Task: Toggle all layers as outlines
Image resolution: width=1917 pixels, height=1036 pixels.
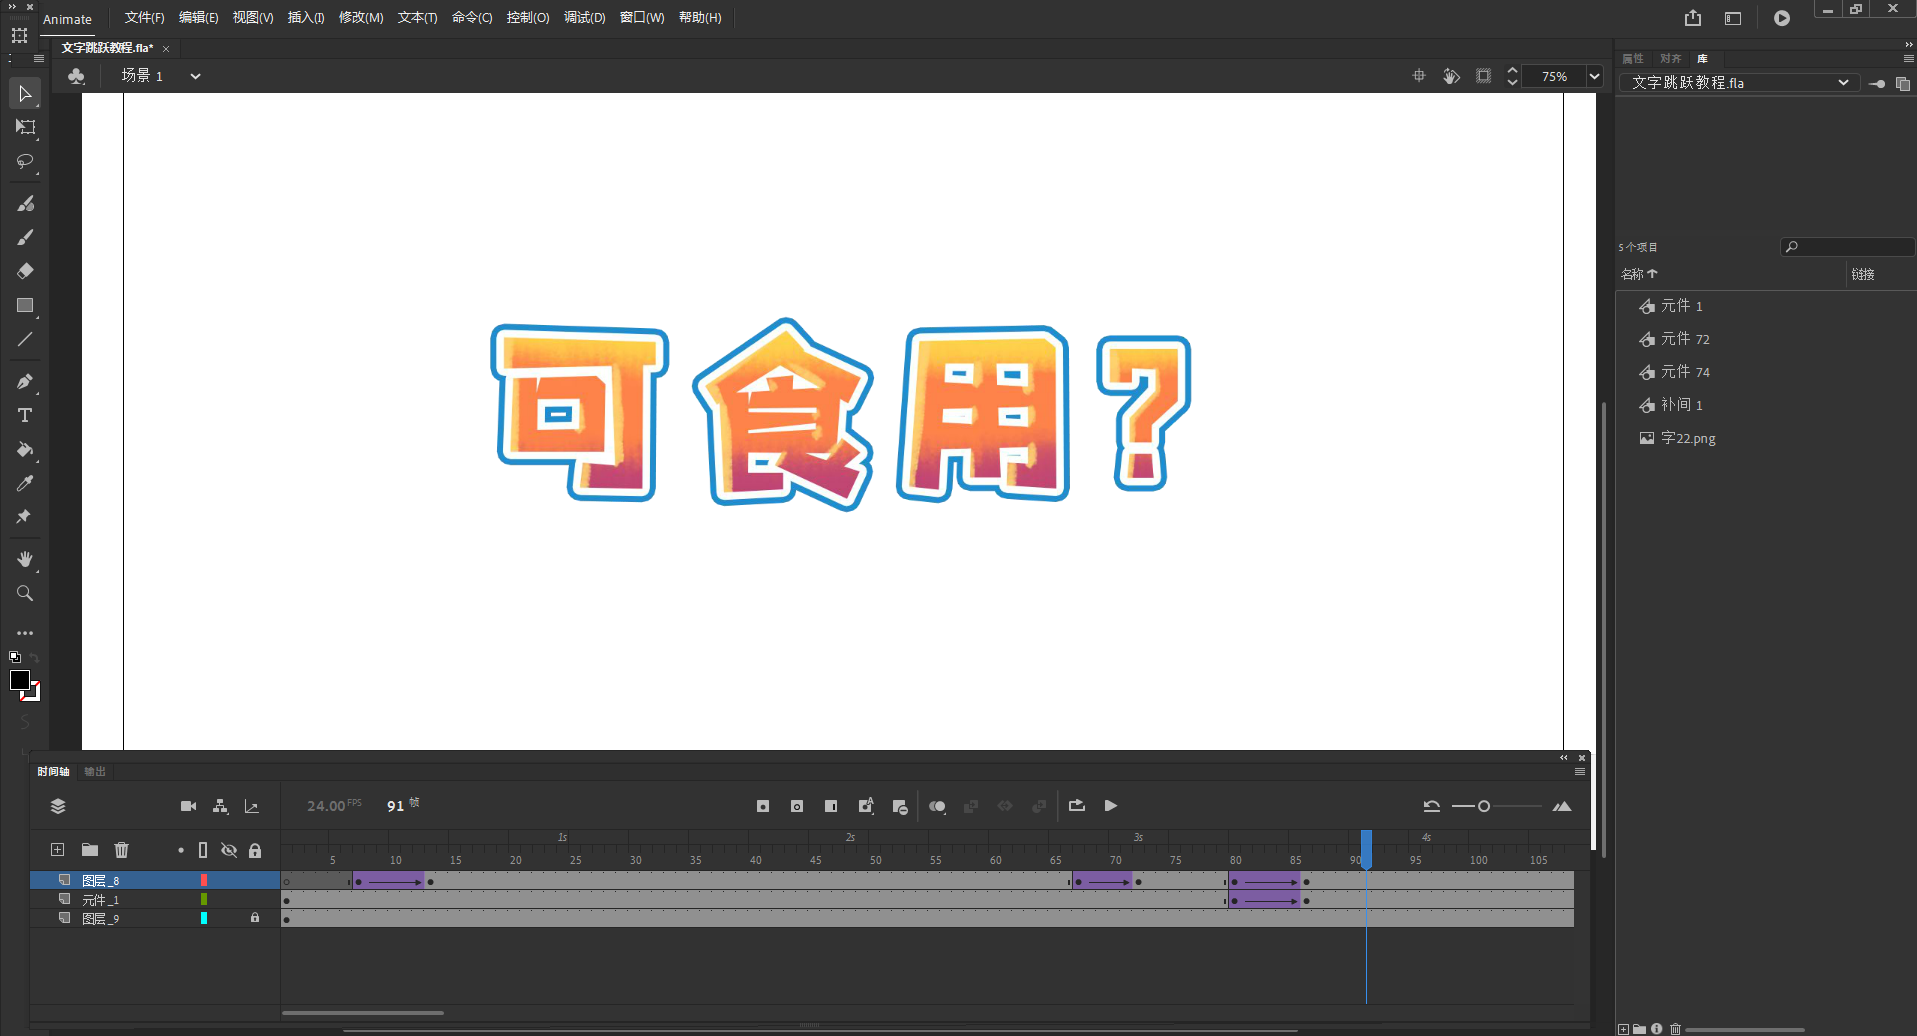Action: point(203,850)
